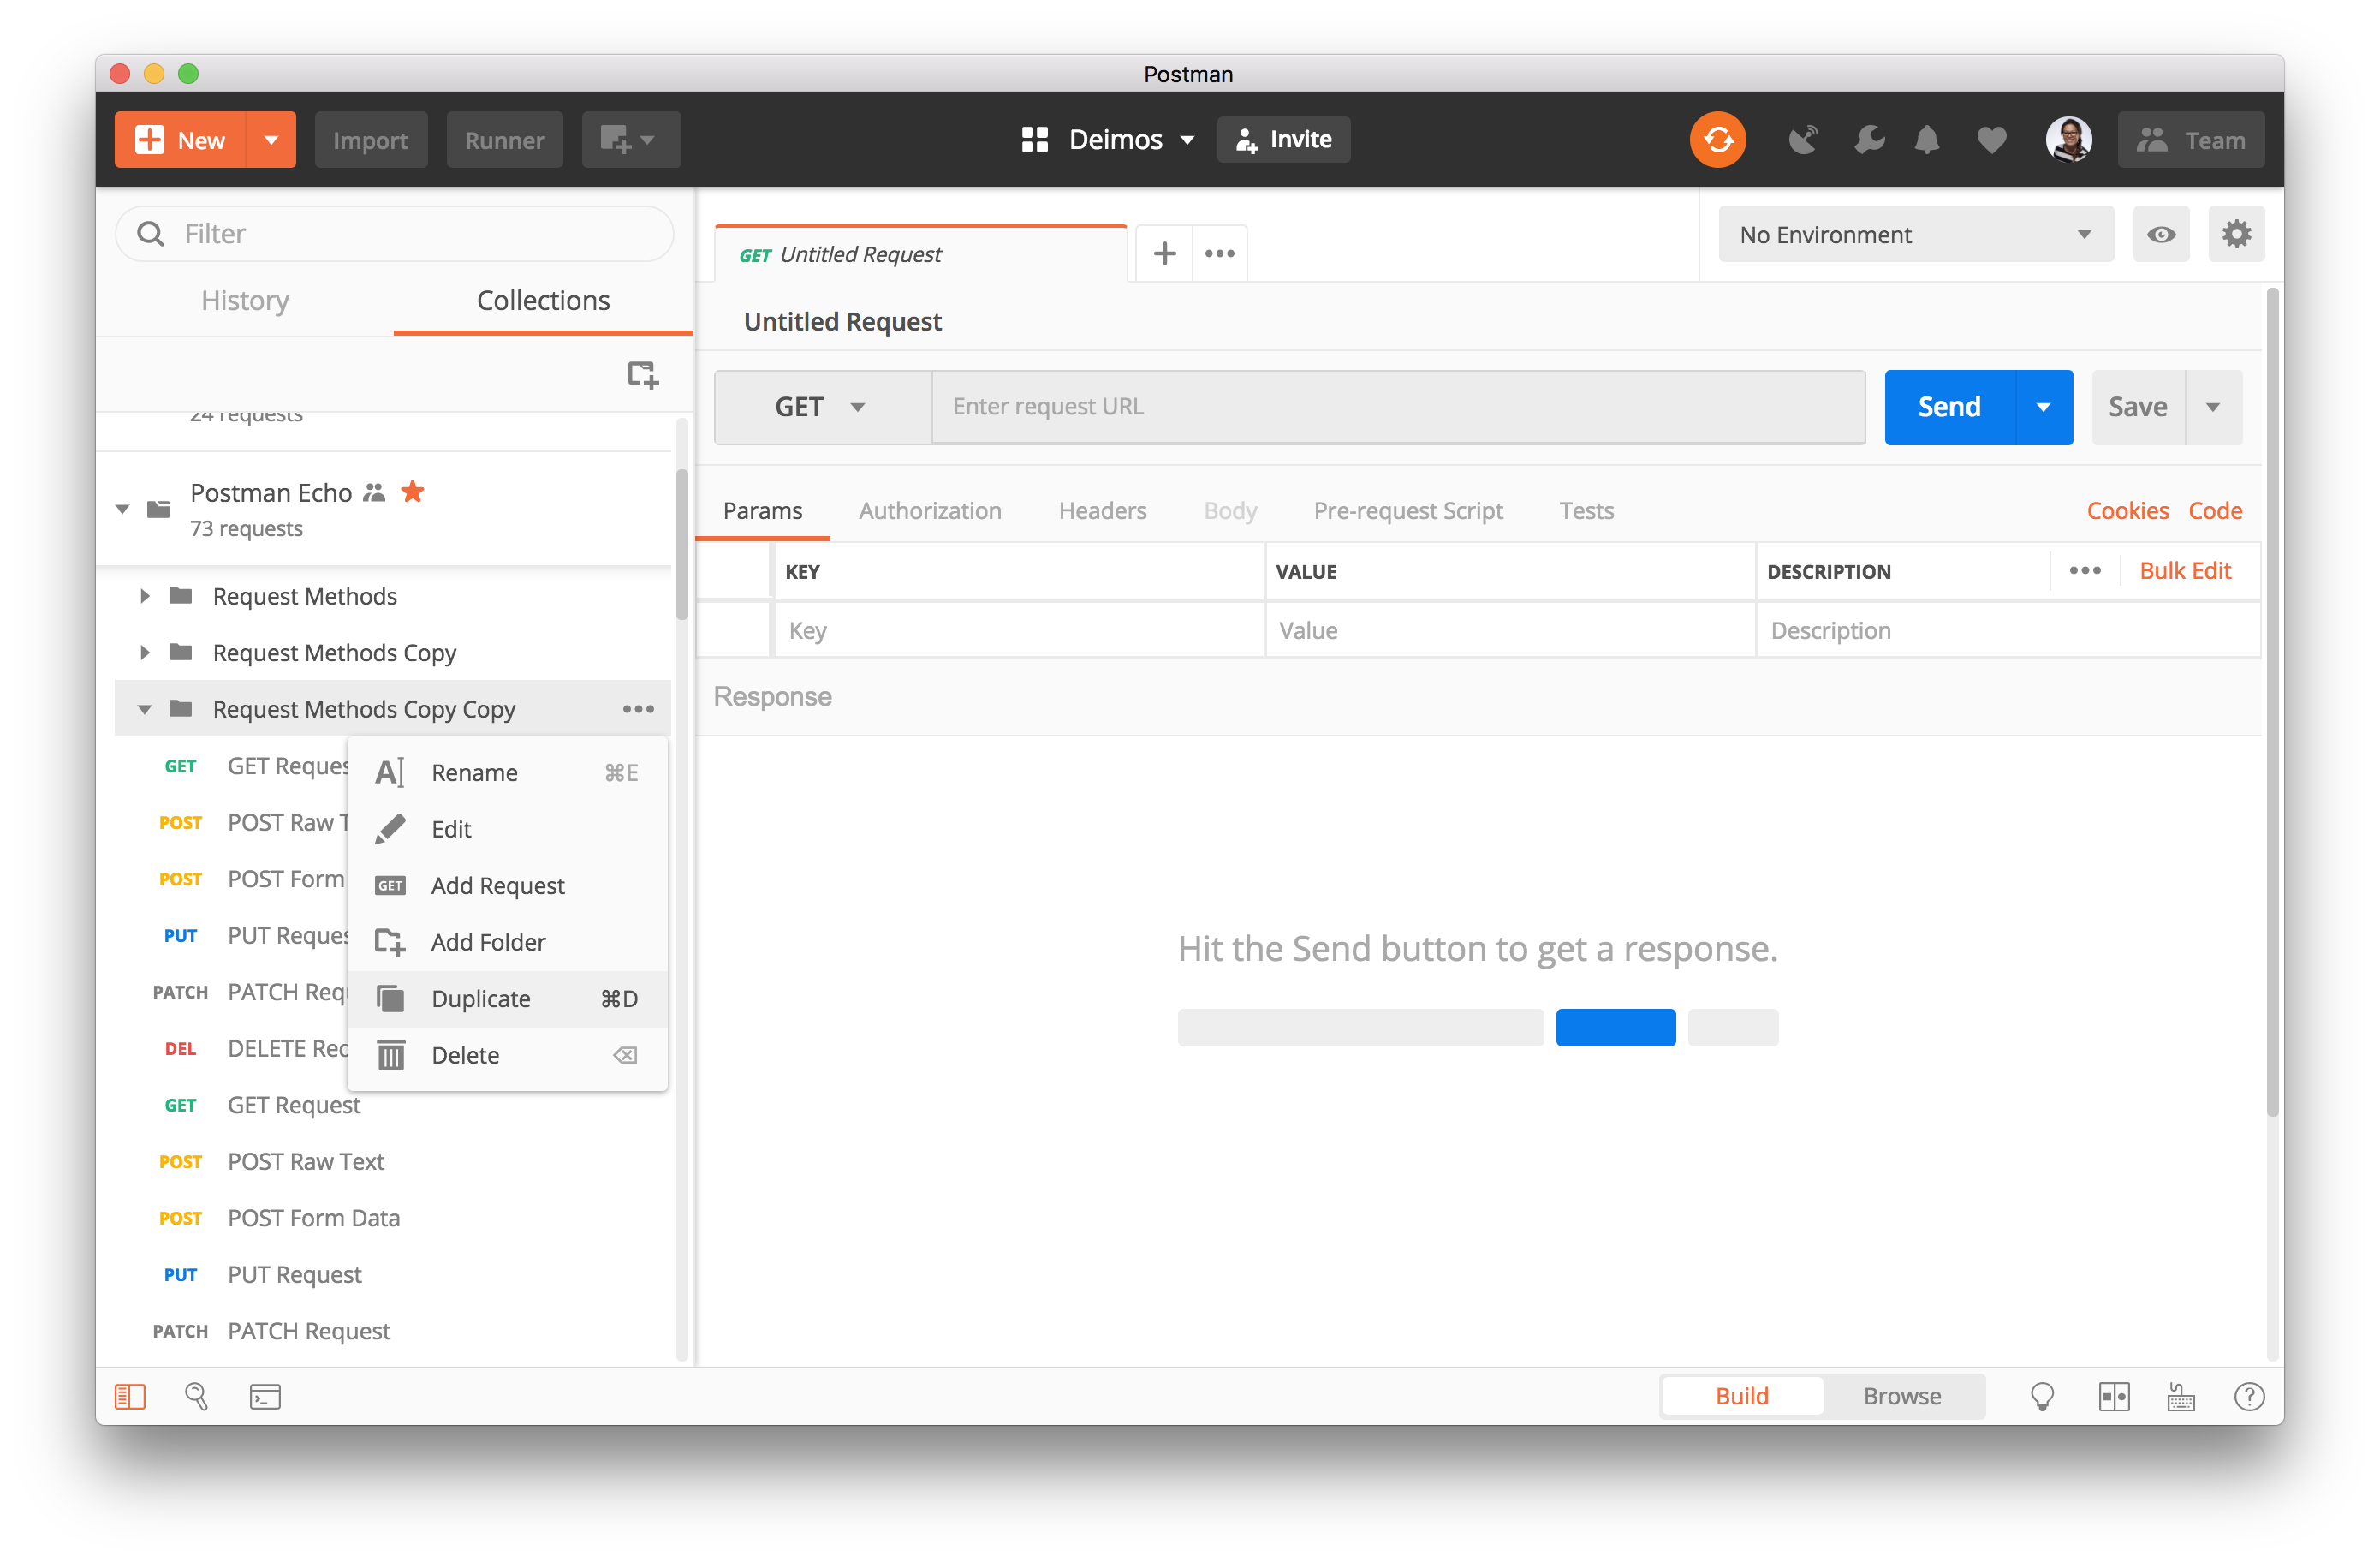Viewport: 2380px width, 1562px height.
Task: Open the sync status icon
Action: tap(1717, 139)
